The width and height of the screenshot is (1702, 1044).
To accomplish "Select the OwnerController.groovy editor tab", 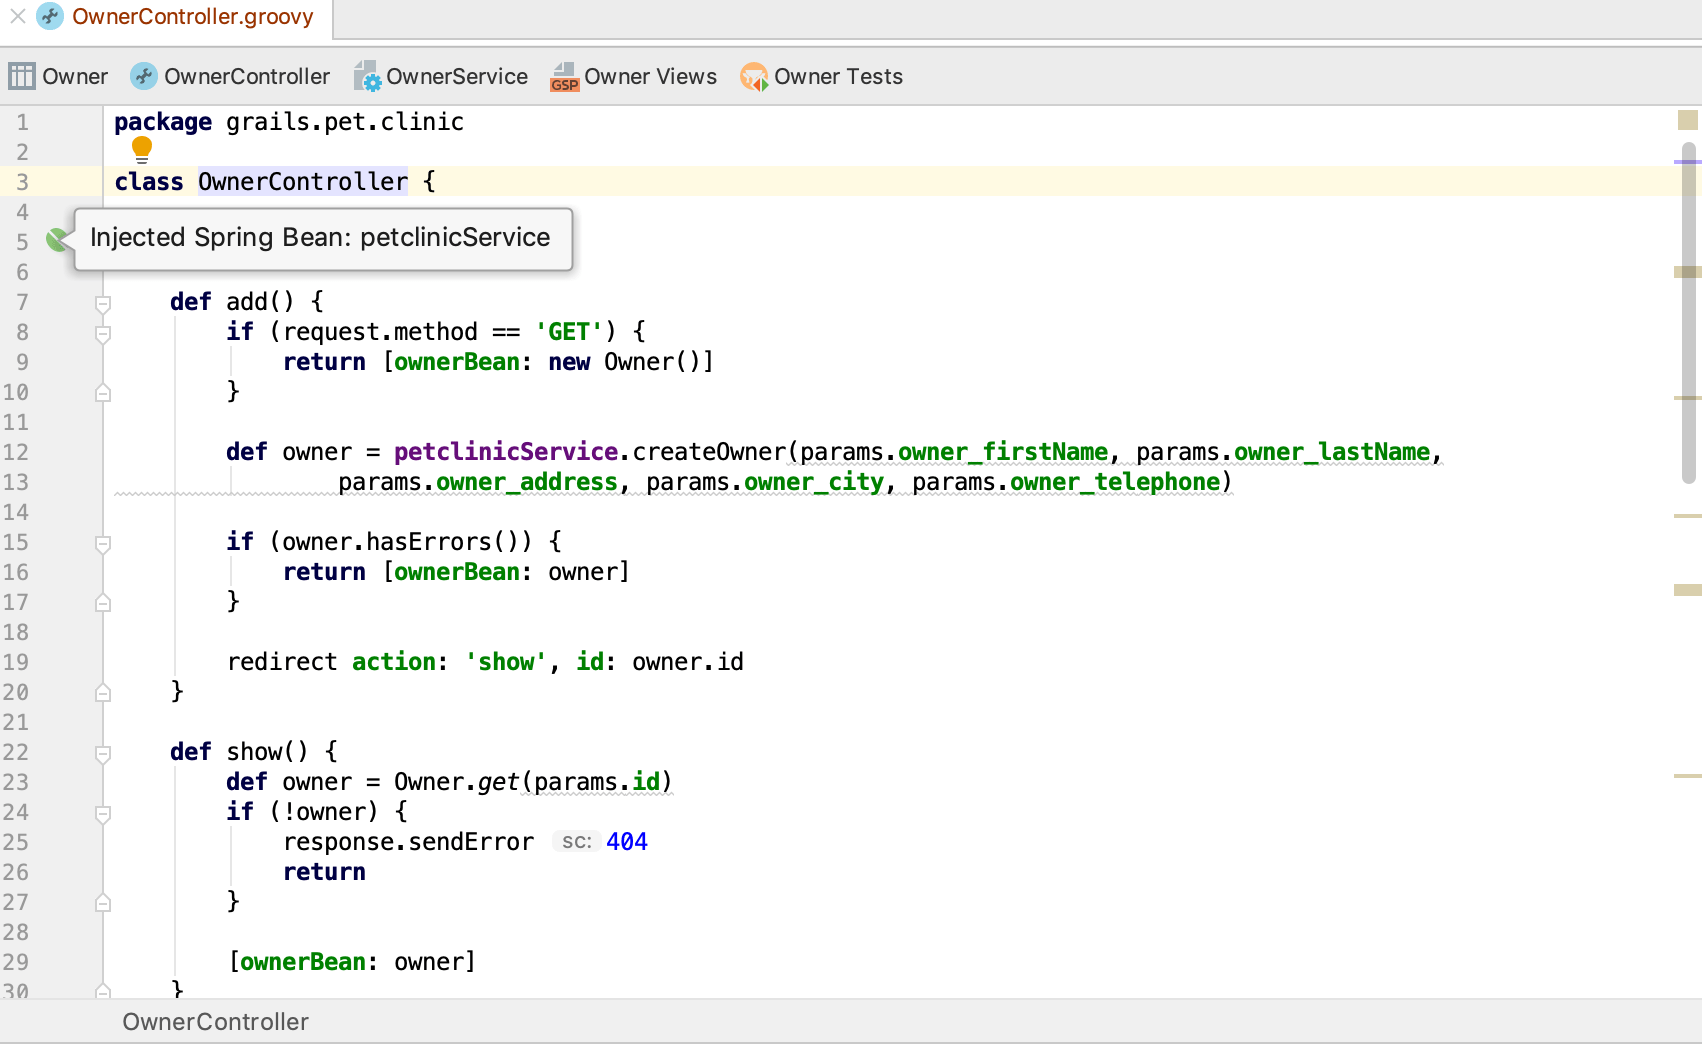I will point(192,17).
